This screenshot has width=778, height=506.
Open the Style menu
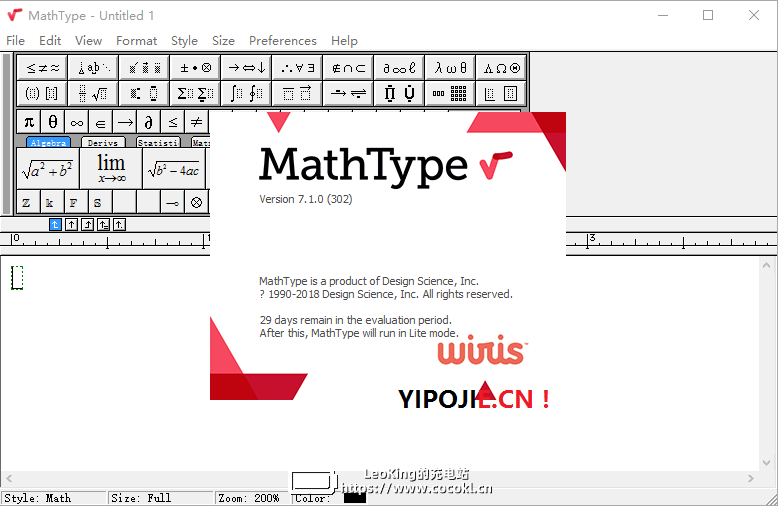click(x=184, y=41)
